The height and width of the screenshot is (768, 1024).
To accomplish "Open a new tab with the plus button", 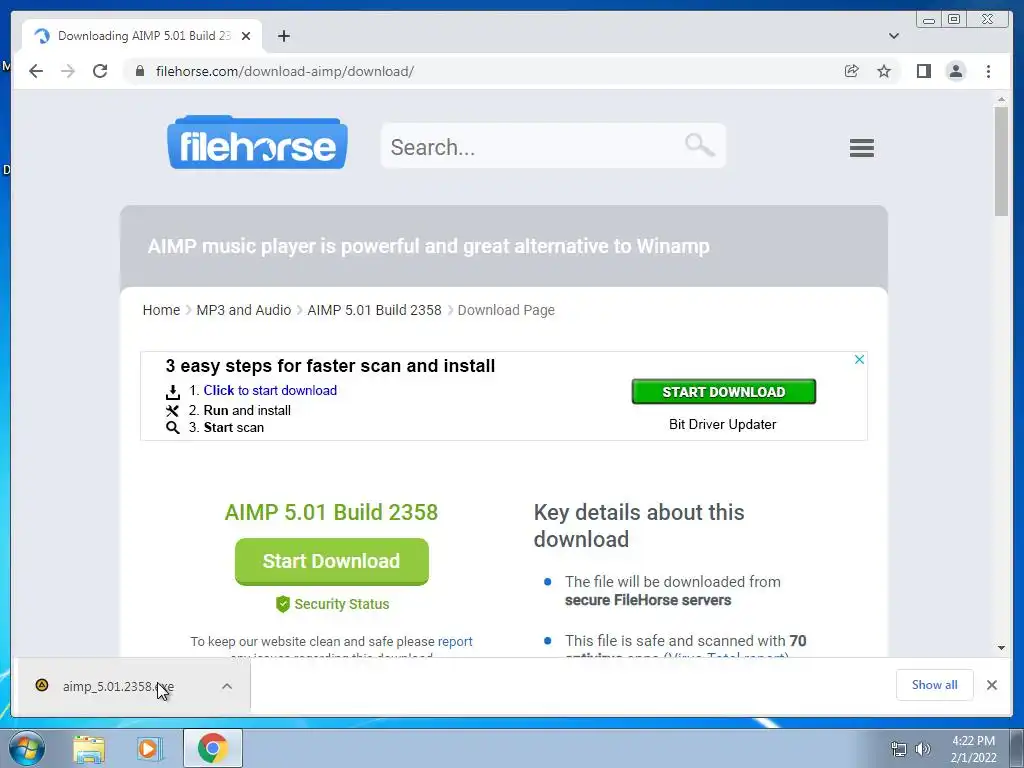I will click(283, 36).
